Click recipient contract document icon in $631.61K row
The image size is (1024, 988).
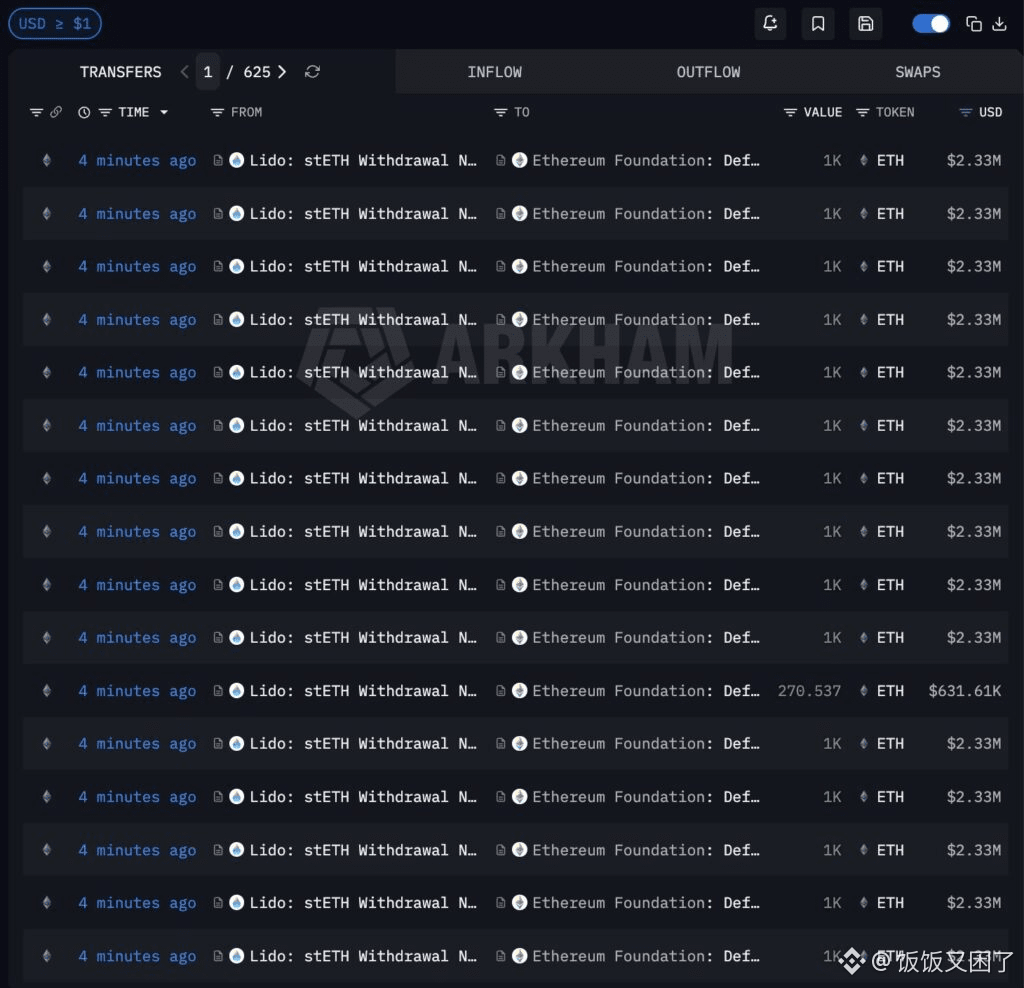tap(500, 691)
